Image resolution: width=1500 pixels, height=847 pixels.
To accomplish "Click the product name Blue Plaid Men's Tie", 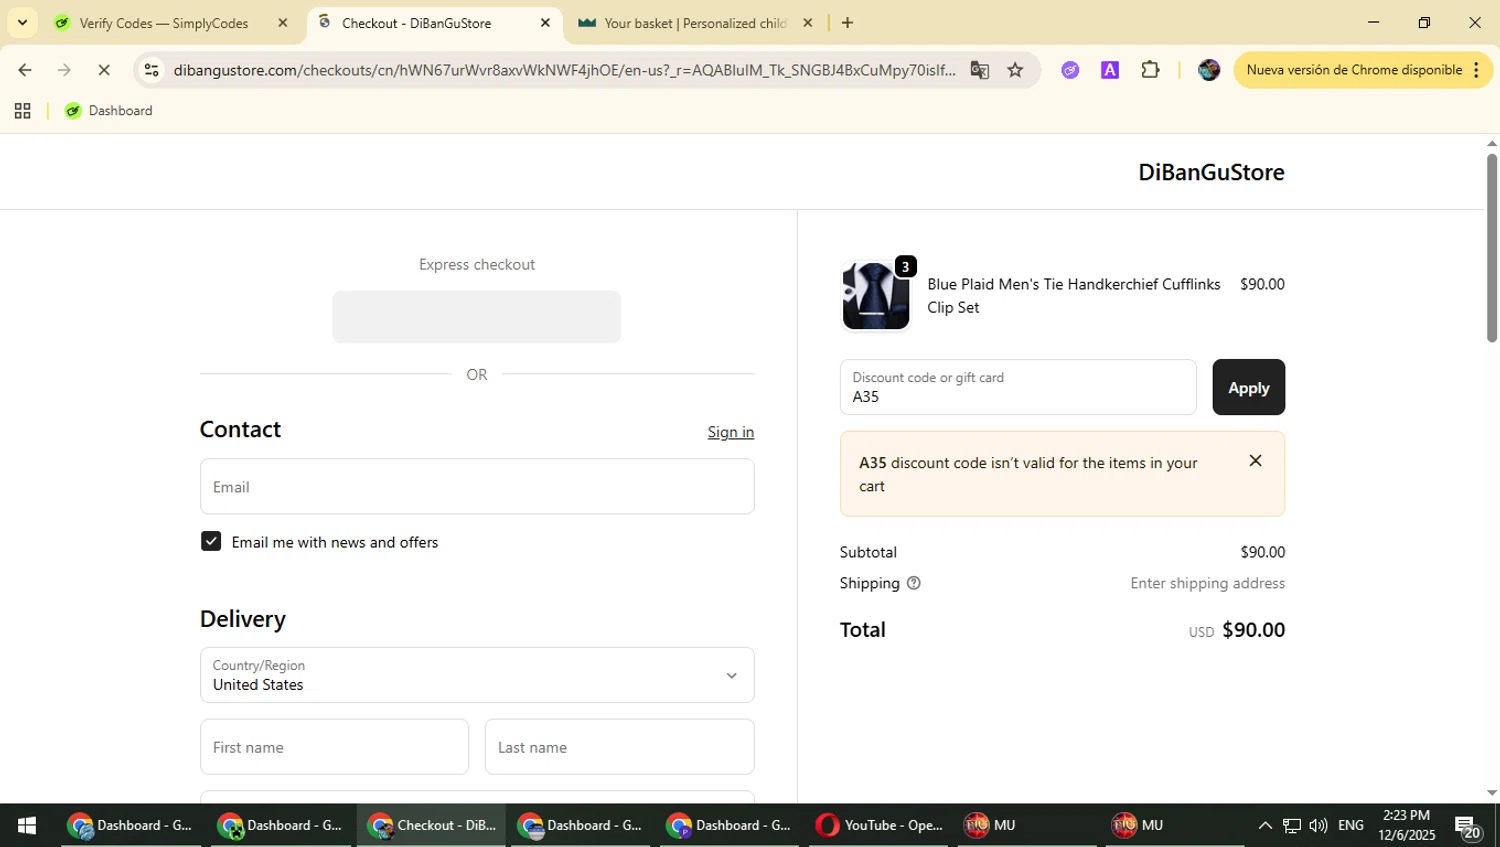I will tap(1074, 296).
